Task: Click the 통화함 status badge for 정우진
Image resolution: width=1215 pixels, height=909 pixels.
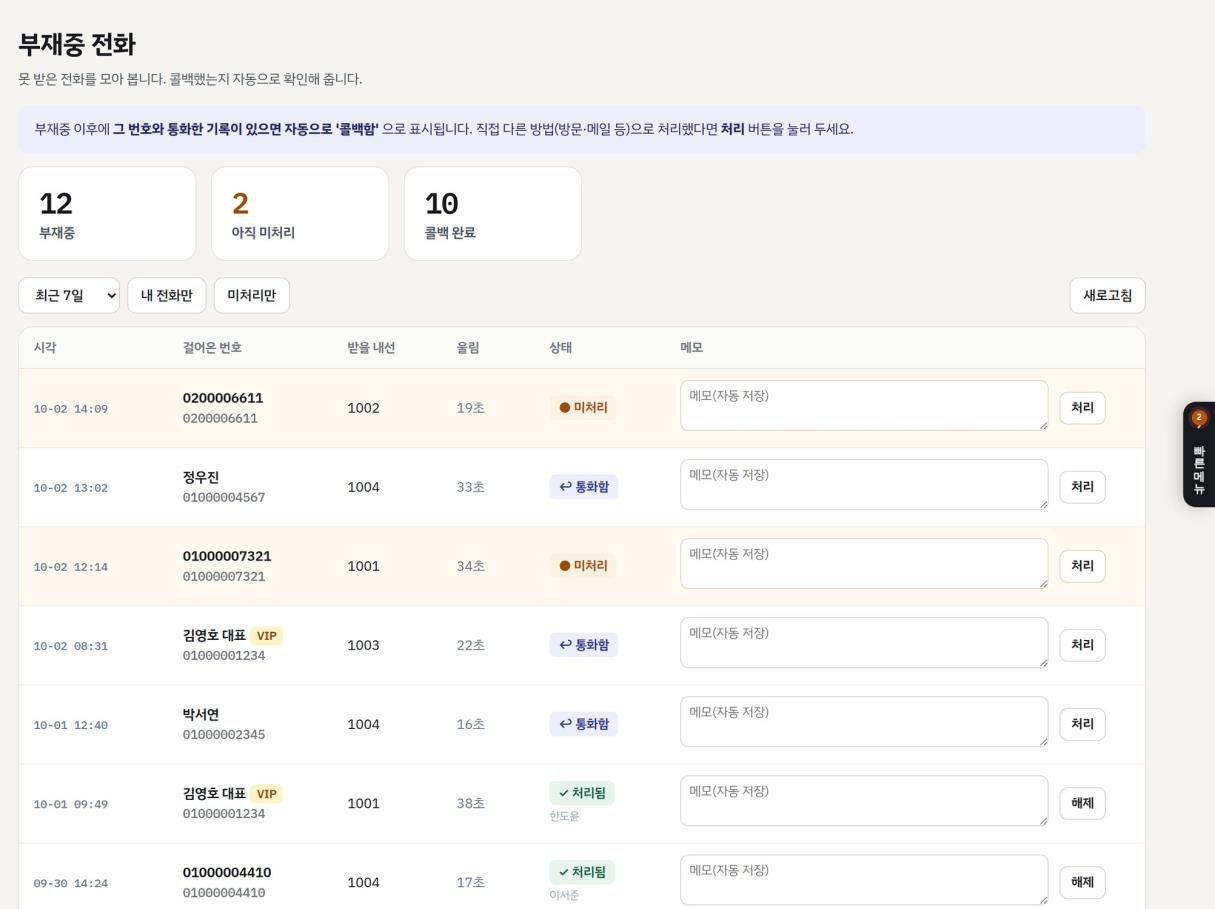Action: coord(583,487)
